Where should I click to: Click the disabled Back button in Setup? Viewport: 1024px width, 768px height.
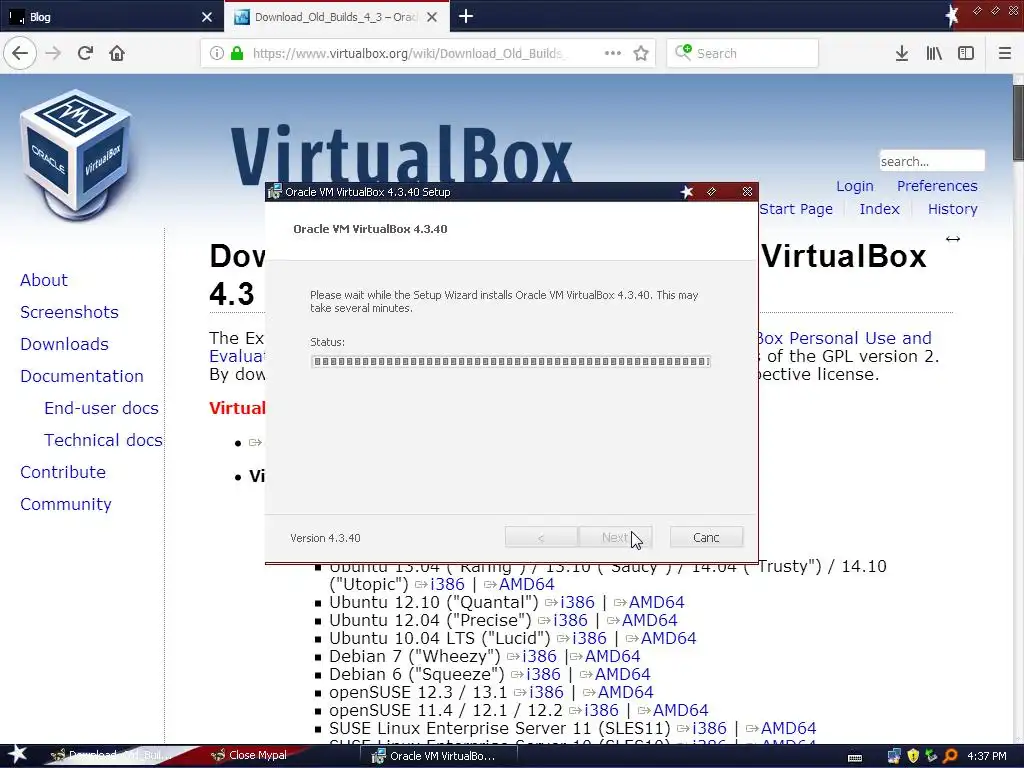point(541,537)
